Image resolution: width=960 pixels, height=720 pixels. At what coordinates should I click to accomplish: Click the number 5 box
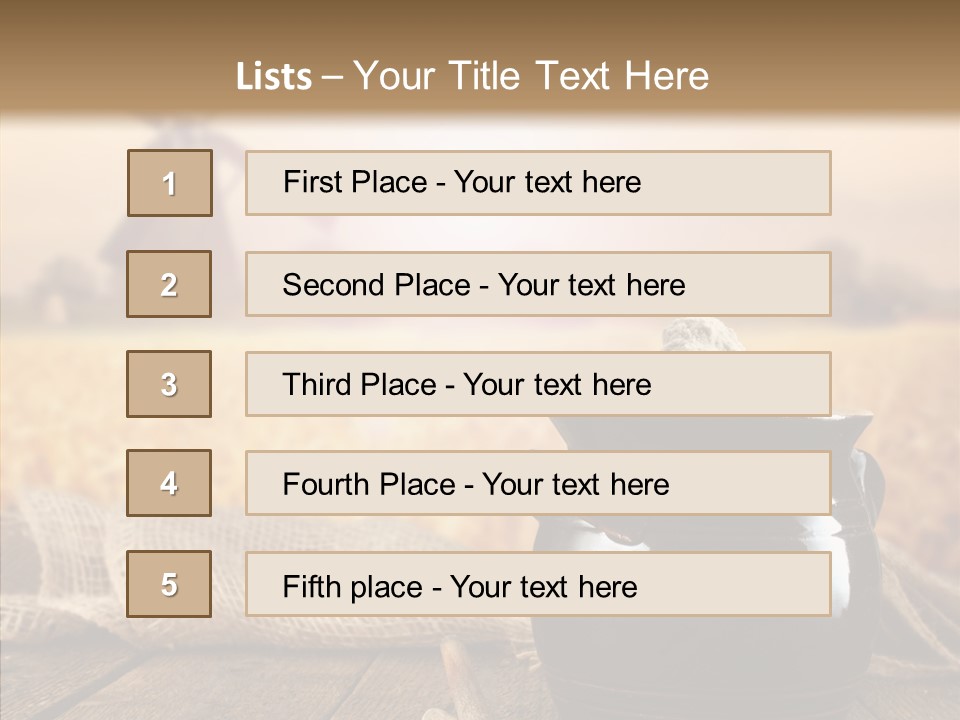[169, 584]
